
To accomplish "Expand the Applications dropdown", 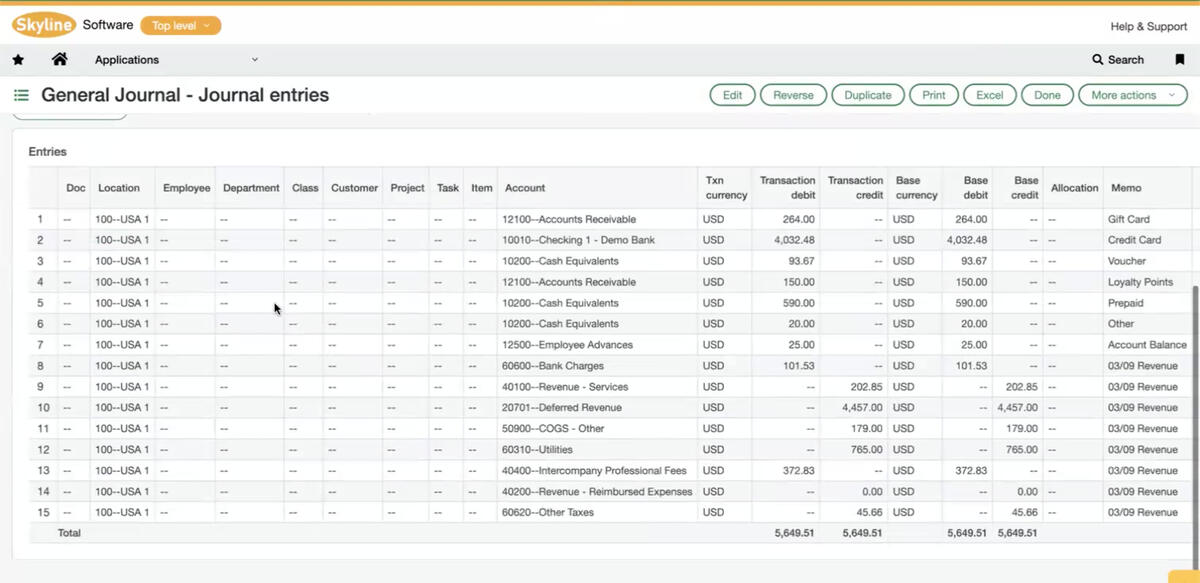I will [255, 59].
